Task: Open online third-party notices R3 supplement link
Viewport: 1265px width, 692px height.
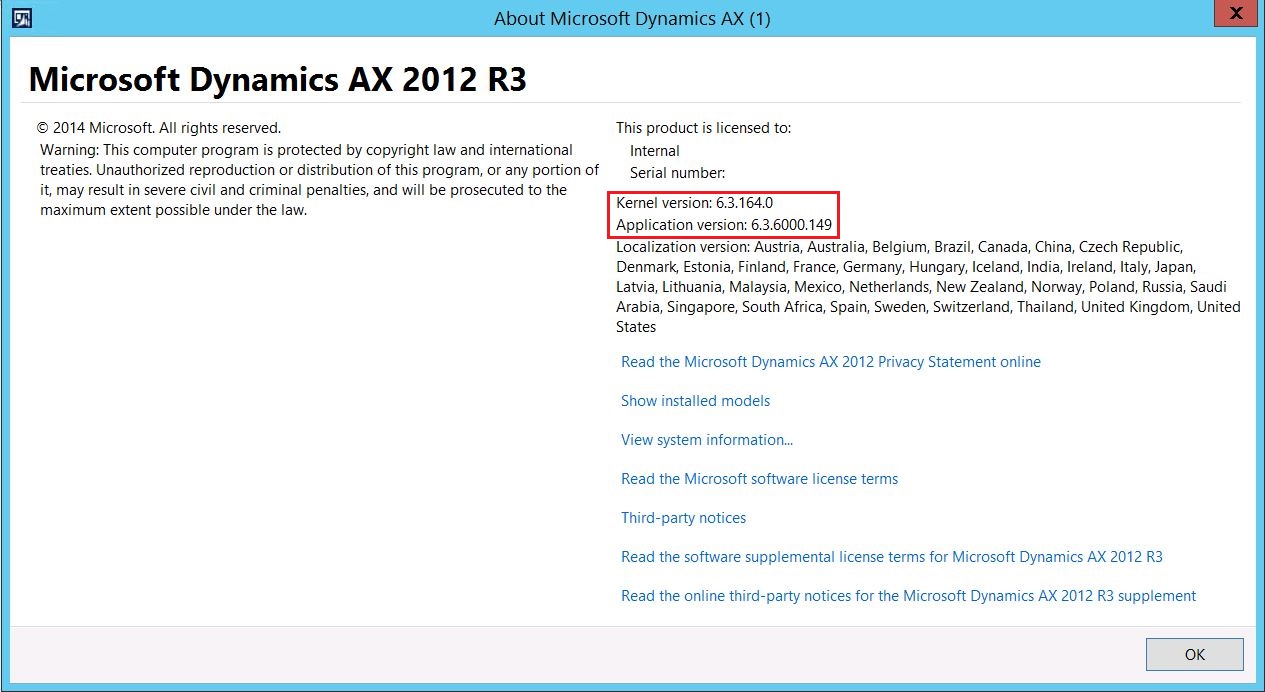Action: pyautogui.click(x=908, y=596)
